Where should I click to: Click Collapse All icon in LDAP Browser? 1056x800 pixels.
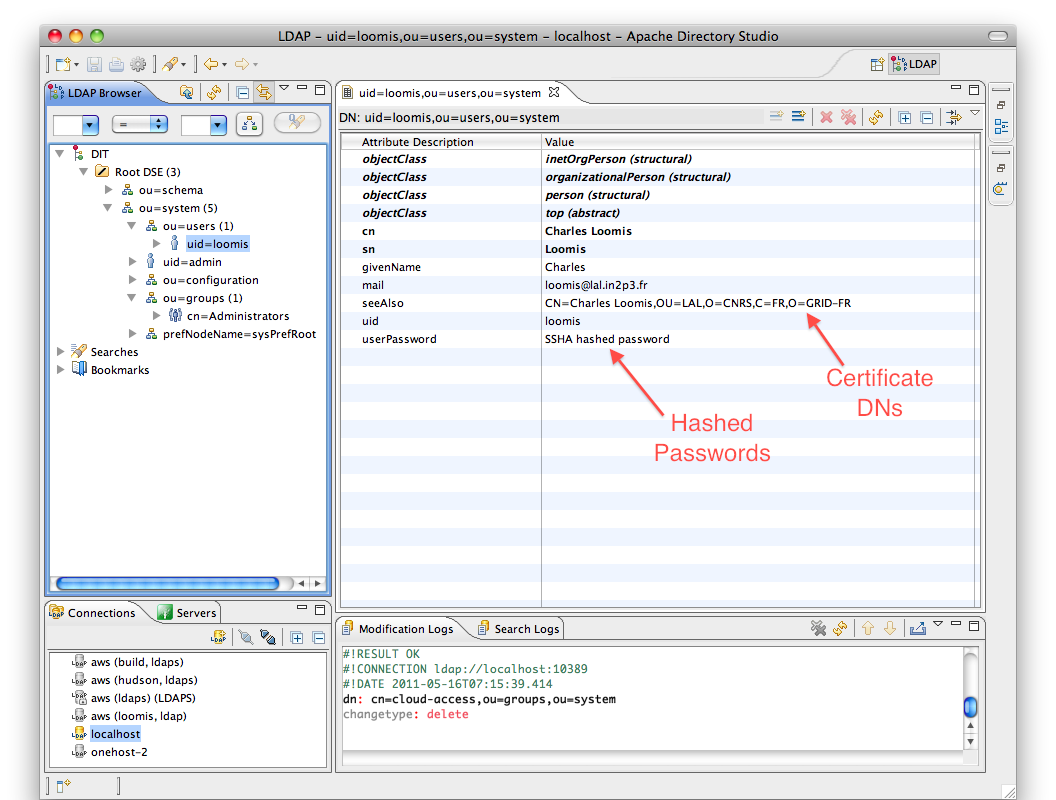(x=242, y=92)
